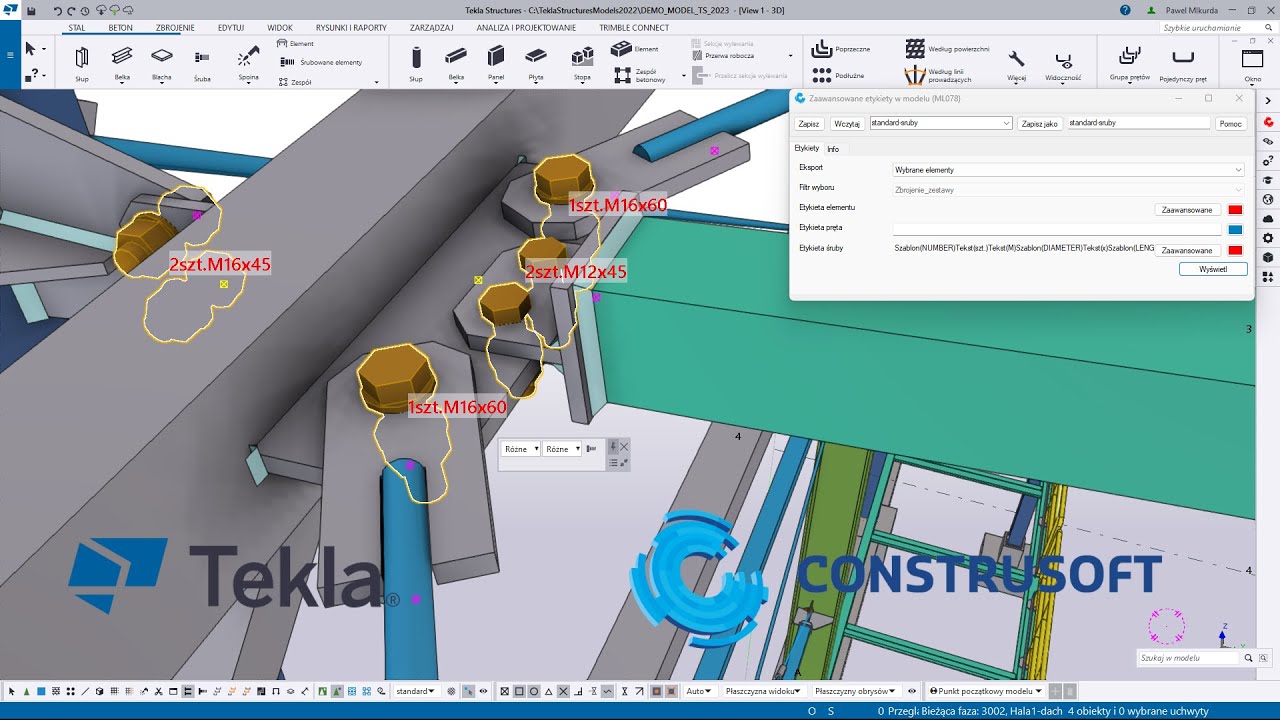Open the first Różne dropdown

click(x=521, y=449)
